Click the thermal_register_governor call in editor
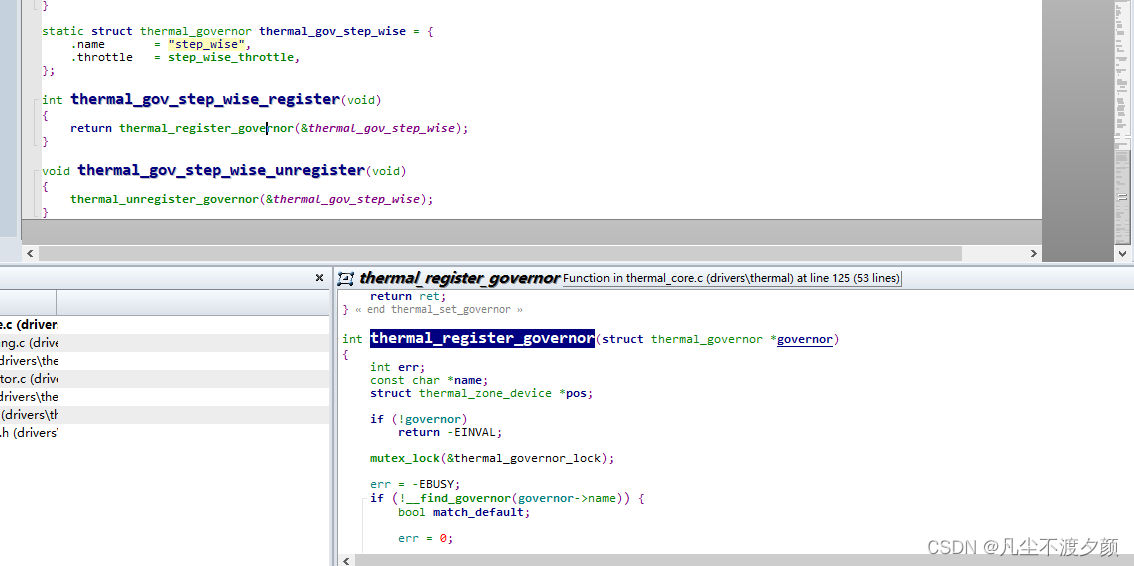The height and width of the screenshot is (566, 1134). pyautogui.click(x=206, y=128)
